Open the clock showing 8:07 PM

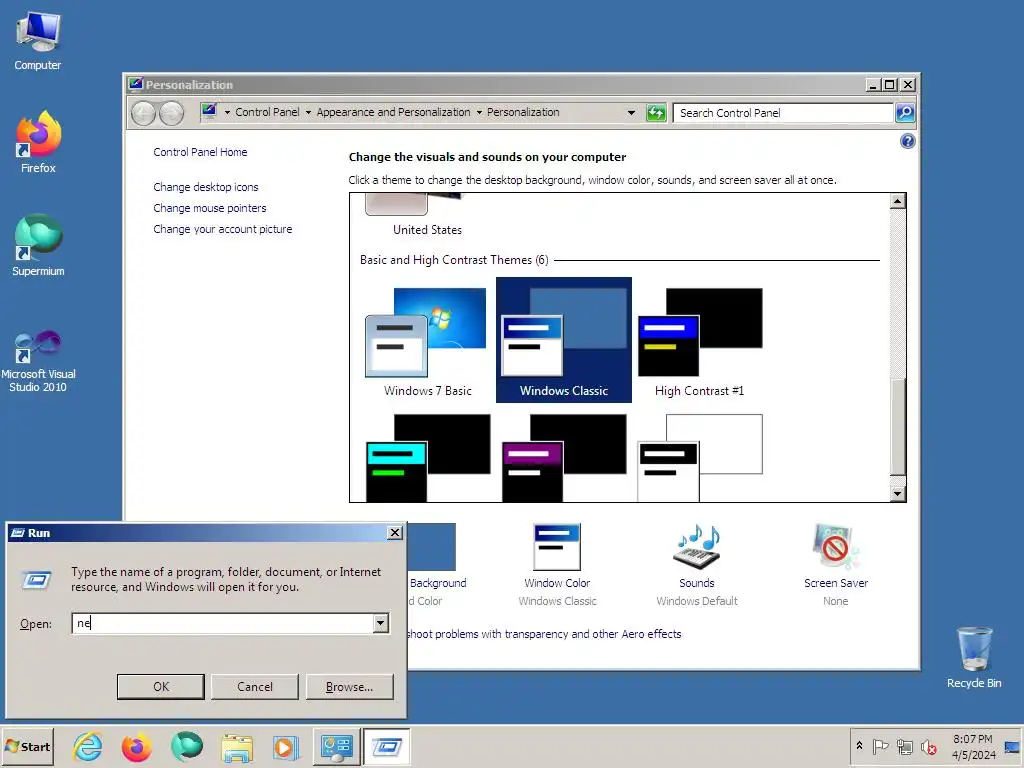pos(973,746)
